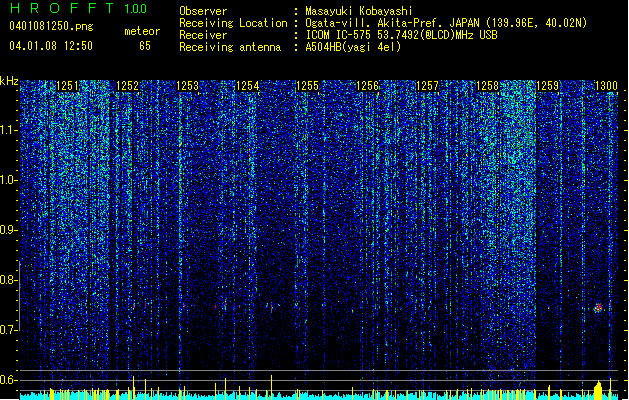Click the 1254 time marker
The height and width of the screenshot is (400, 629).
click(x=248, y=86)
